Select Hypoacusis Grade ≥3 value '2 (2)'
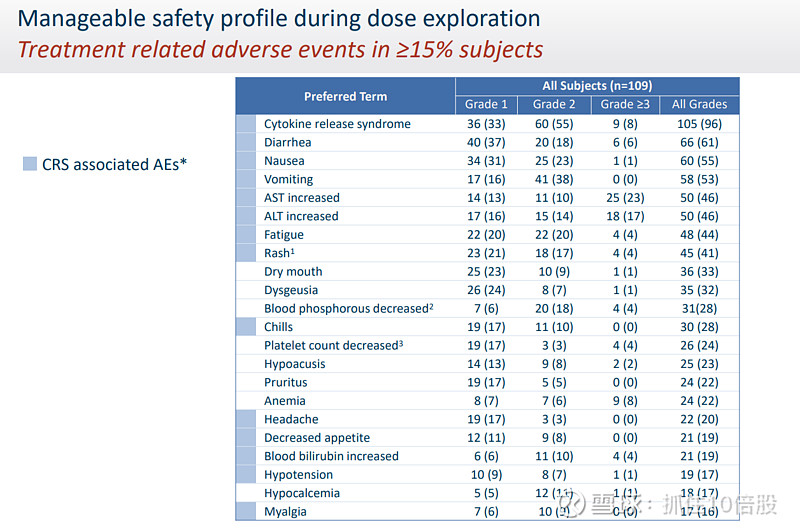This screenshot has width=800, height=529. [625, 364]
